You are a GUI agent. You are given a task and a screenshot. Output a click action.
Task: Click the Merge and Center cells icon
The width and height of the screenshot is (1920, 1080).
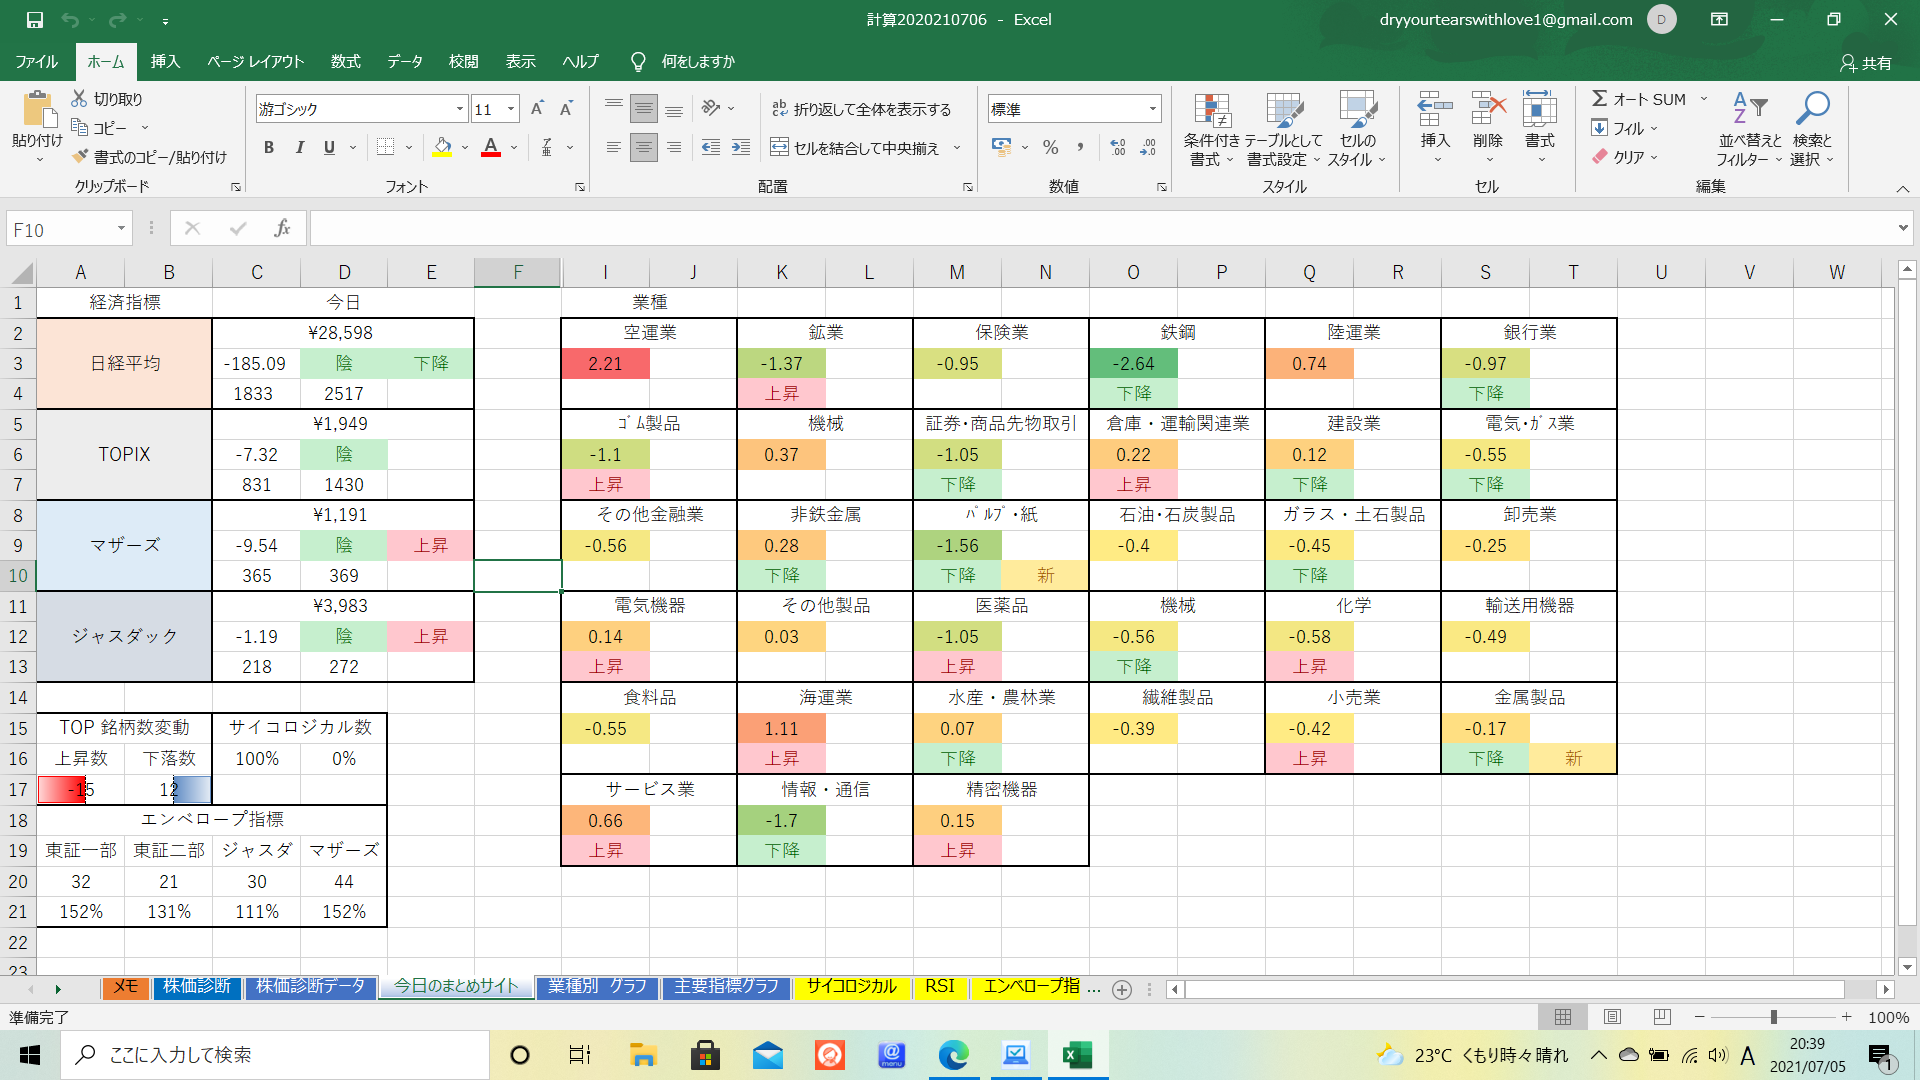point(779,148)
